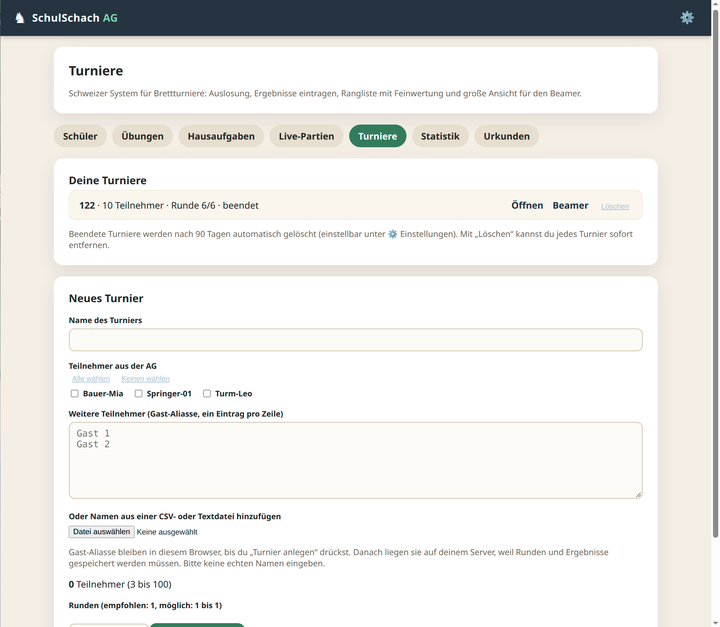Delete tournament 122 via Löschen link

coord(615,206)
